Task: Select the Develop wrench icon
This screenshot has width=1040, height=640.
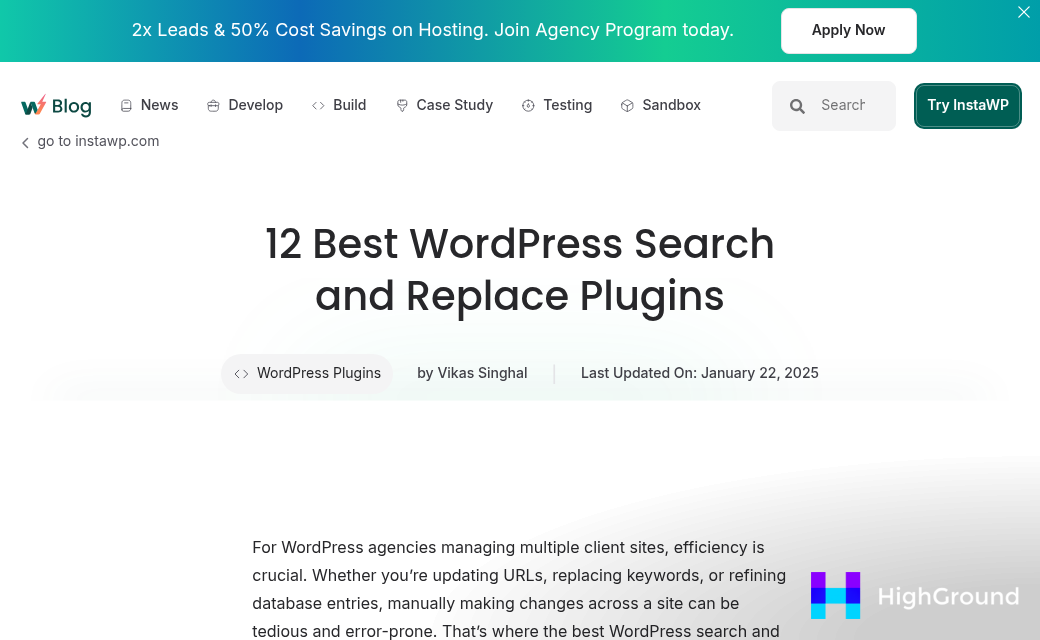Action: pyautogui.click(x=213, y=104)
